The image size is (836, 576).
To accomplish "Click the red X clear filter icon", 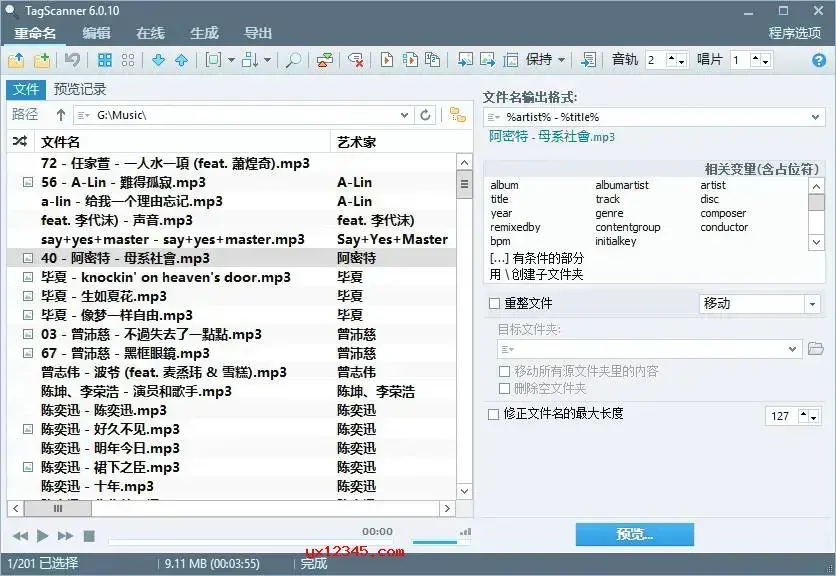I will click(356, 60).
